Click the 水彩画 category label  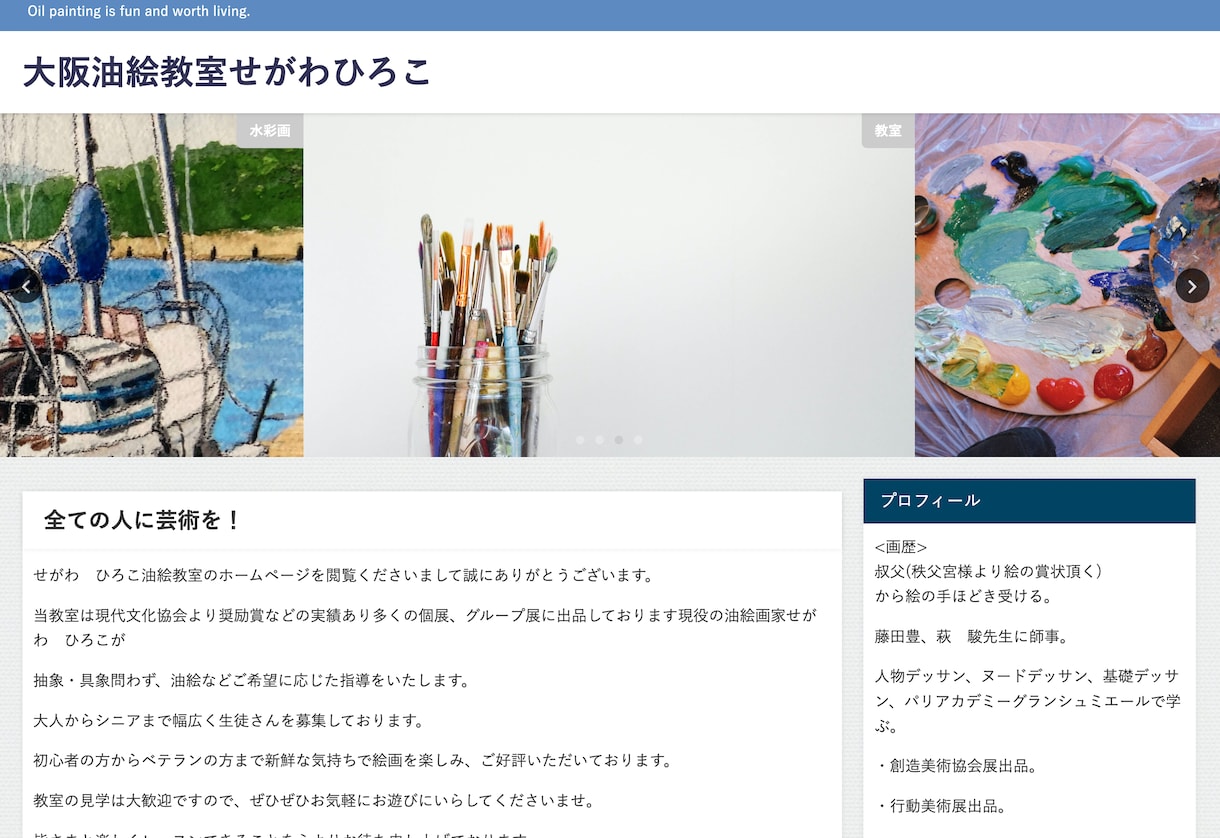[270, 131]
